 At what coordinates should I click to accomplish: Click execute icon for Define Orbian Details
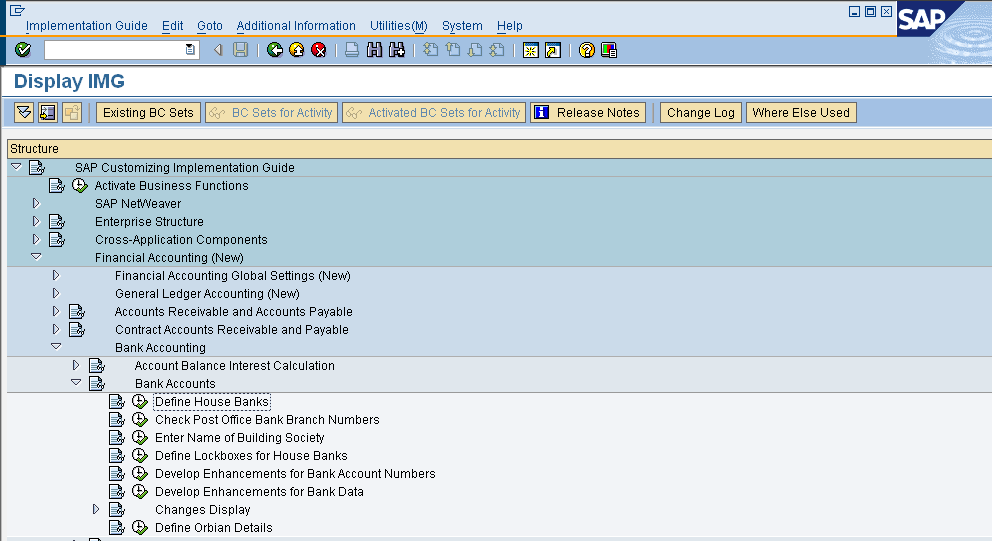[140, 528]
